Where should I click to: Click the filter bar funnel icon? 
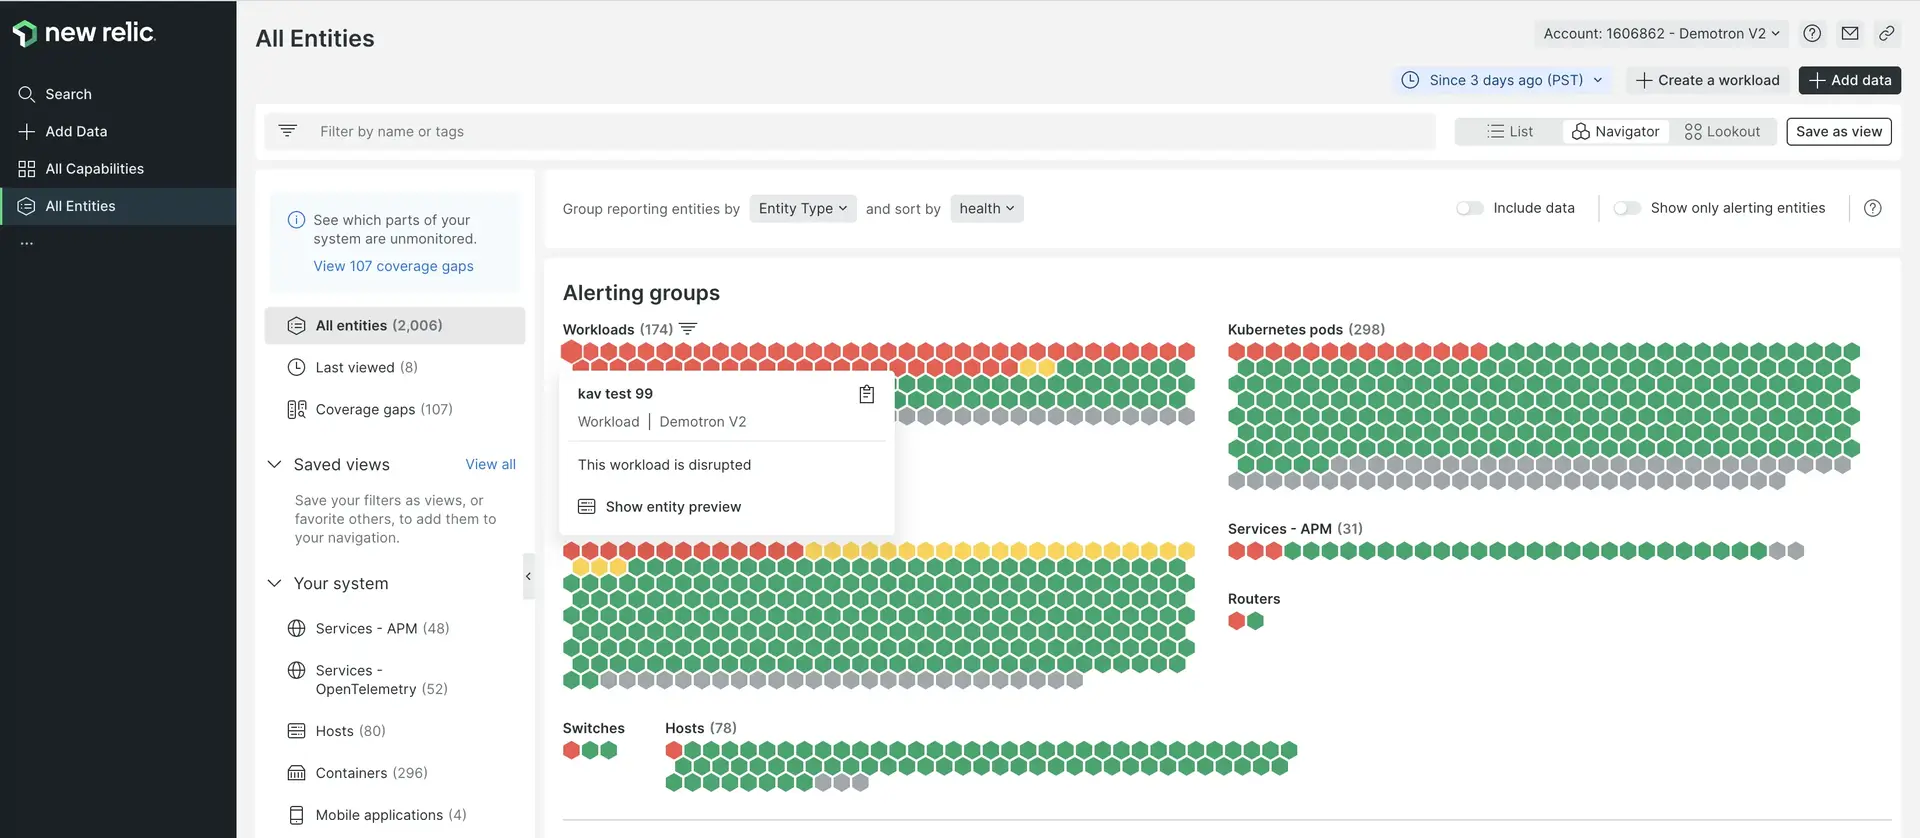288,131
